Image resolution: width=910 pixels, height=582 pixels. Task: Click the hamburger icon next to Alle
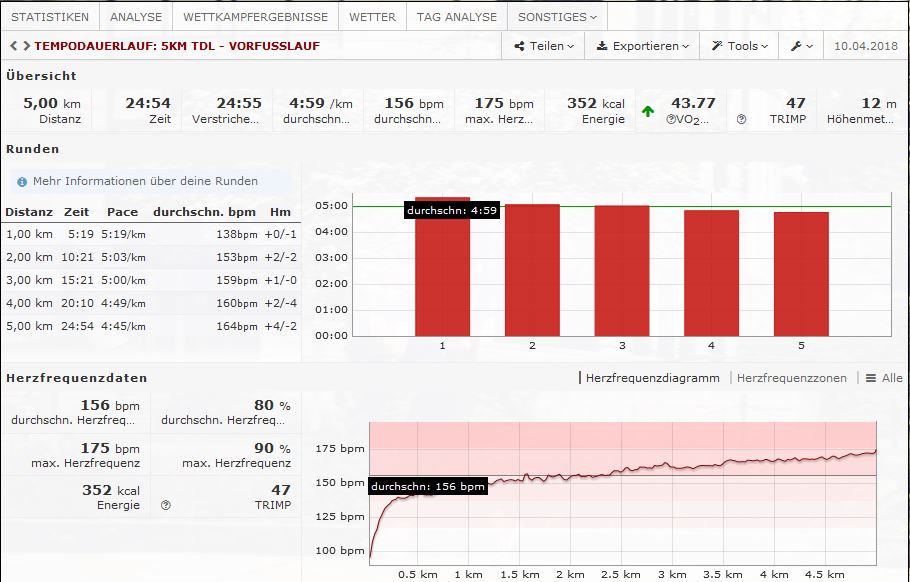click(871, 378)
